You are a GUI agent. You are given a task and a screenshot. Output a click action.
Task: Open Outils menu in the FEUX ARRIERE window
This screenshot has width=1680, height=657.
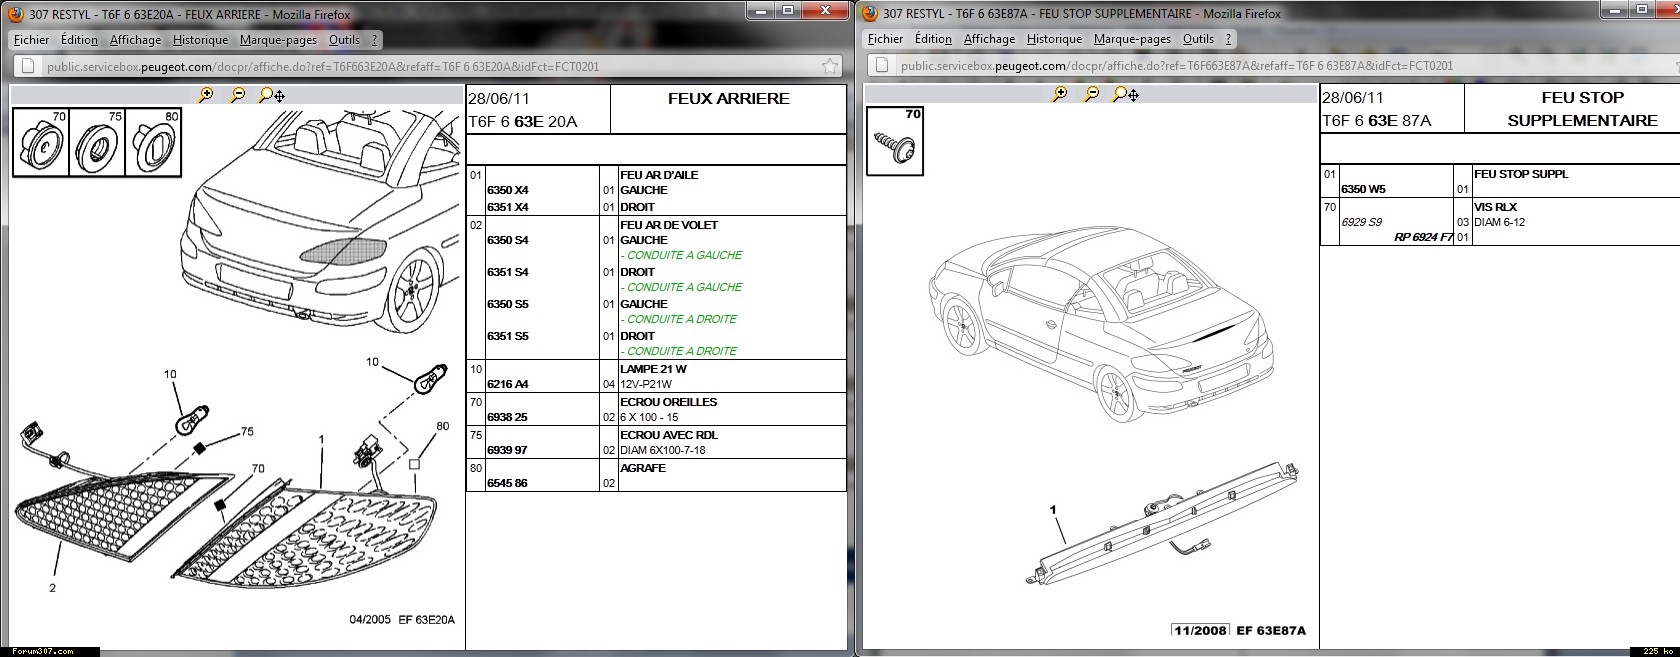pos(344,40)
